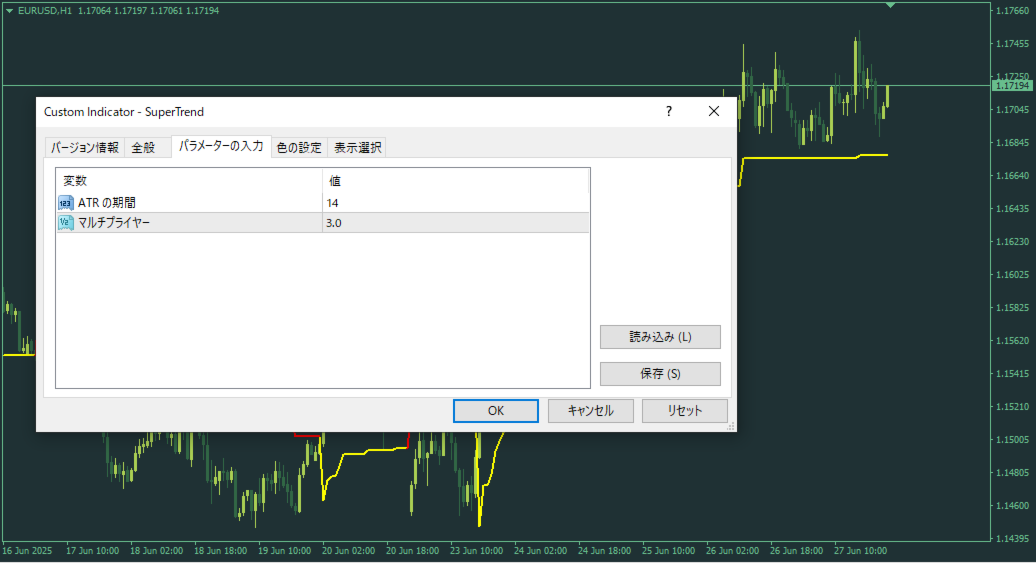
Task: Select the ATR の期間 row label
Action: pos(106,203)
